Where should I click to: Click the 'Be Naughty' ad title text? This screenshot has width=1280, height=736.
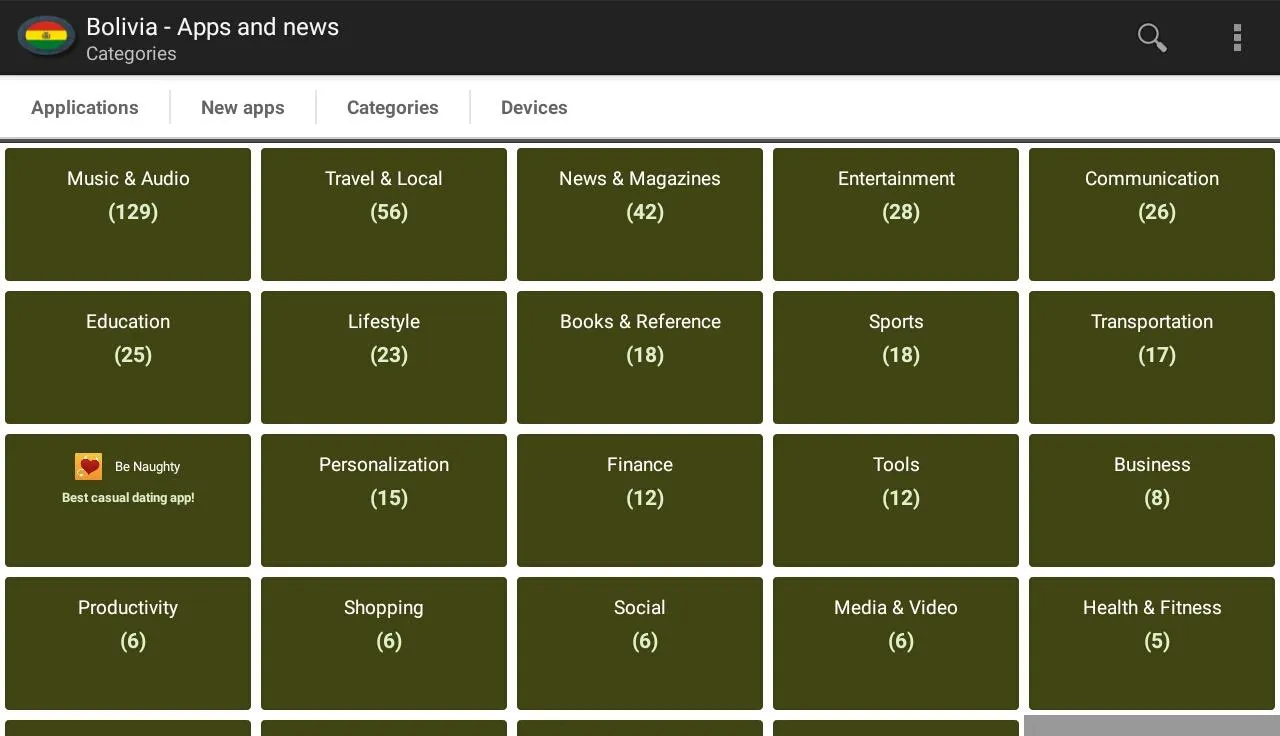click(x=148, y=467)
